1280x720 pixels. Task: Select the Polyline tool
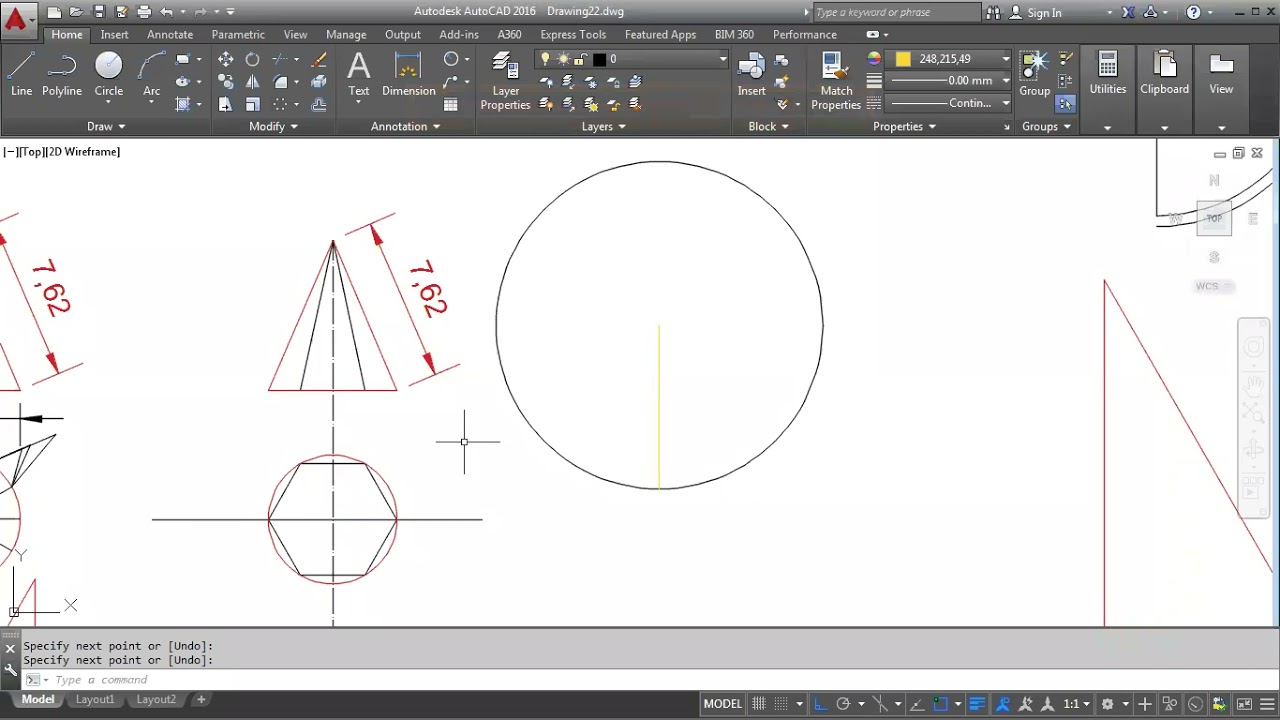coord(62,75)
